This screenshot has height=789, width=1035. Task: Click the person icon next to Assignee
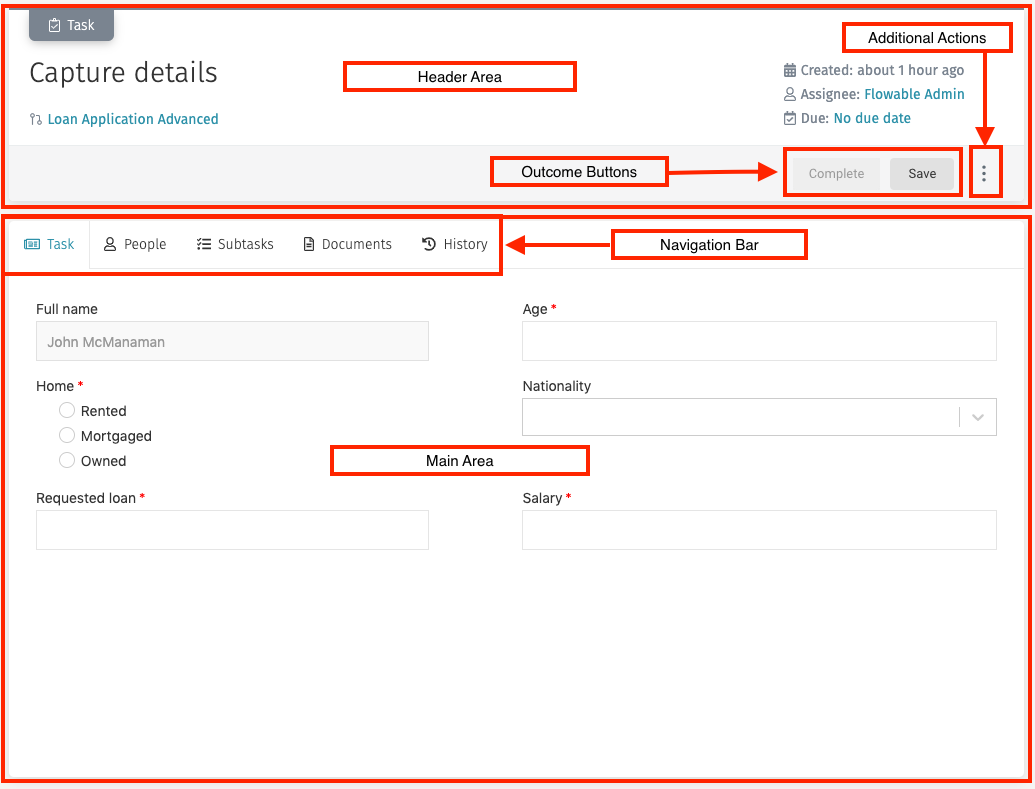(790, 94)
